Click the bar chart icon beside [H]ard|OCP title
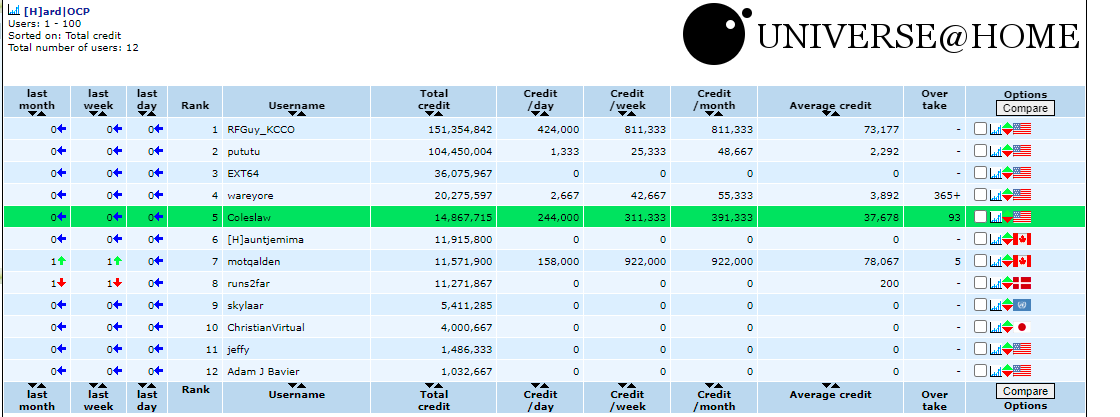The height and width of the screenshot is (417, 1120). pos(13,10)
